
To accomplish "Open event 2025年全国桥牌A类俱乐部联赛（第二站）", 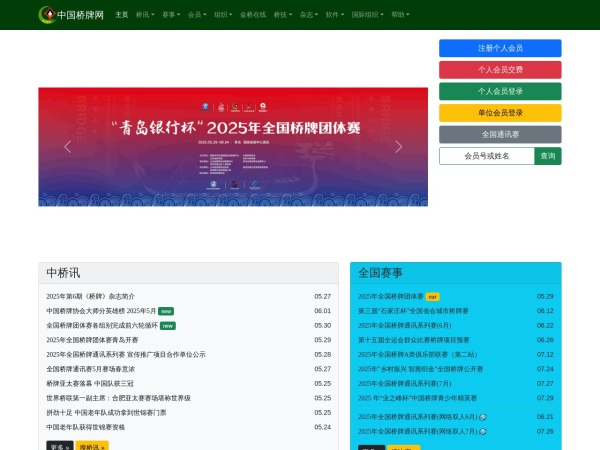I will pyautogui.click(x=417, y=355).
